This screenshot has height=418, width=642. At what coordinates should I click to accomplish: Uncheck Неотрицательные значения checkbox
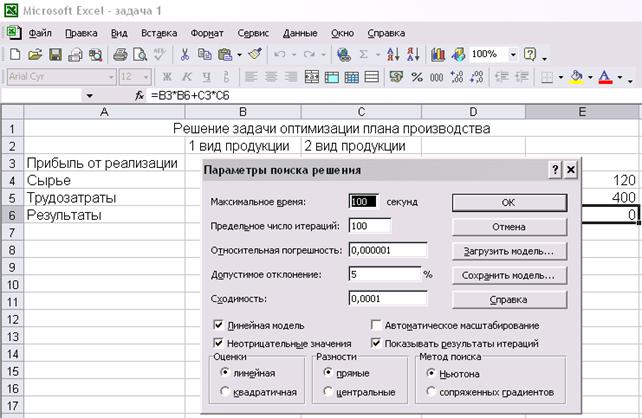tap(220, 343)
